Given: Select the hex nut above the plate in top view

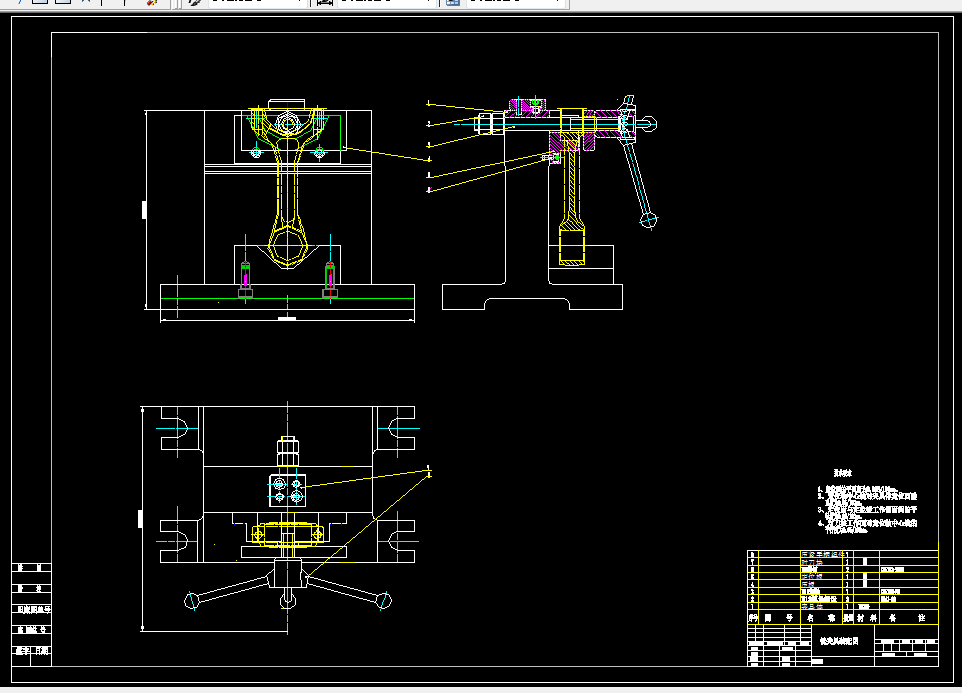Looking at the screenshot, I should [x=288, y=451].
